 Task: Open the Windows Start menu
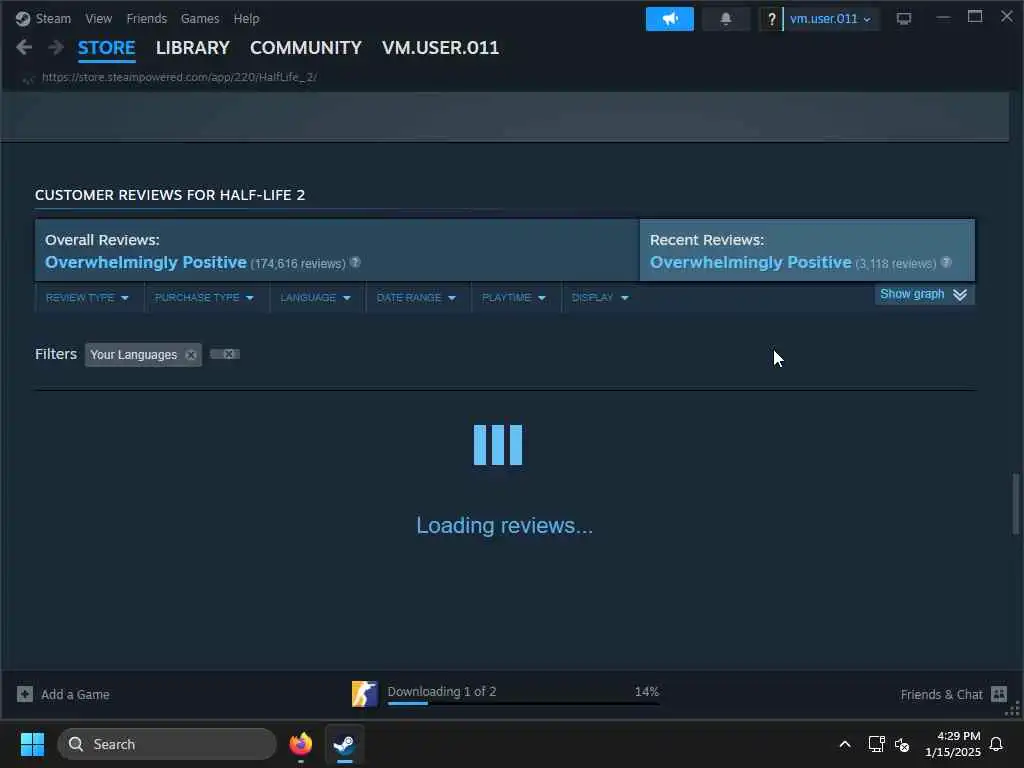coord(32,744)
